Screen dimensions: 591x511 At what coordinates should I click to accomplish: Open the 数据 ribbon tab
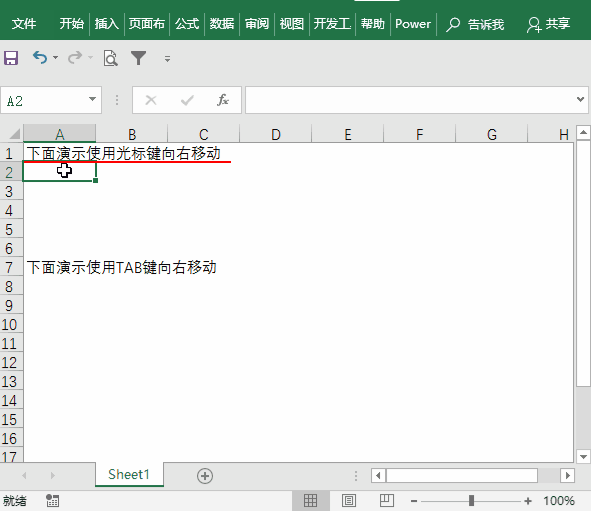222,24
